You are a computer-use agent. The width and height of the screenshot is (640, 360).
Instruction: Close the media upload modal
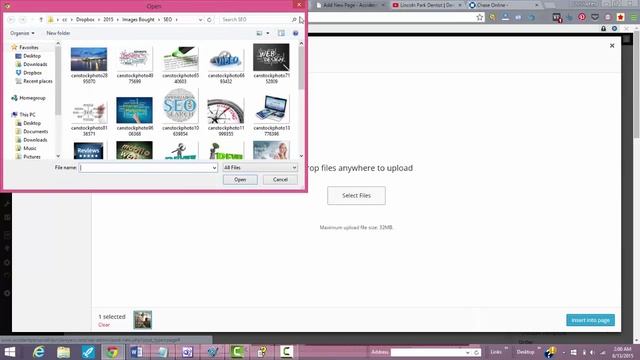click(612, 46)
